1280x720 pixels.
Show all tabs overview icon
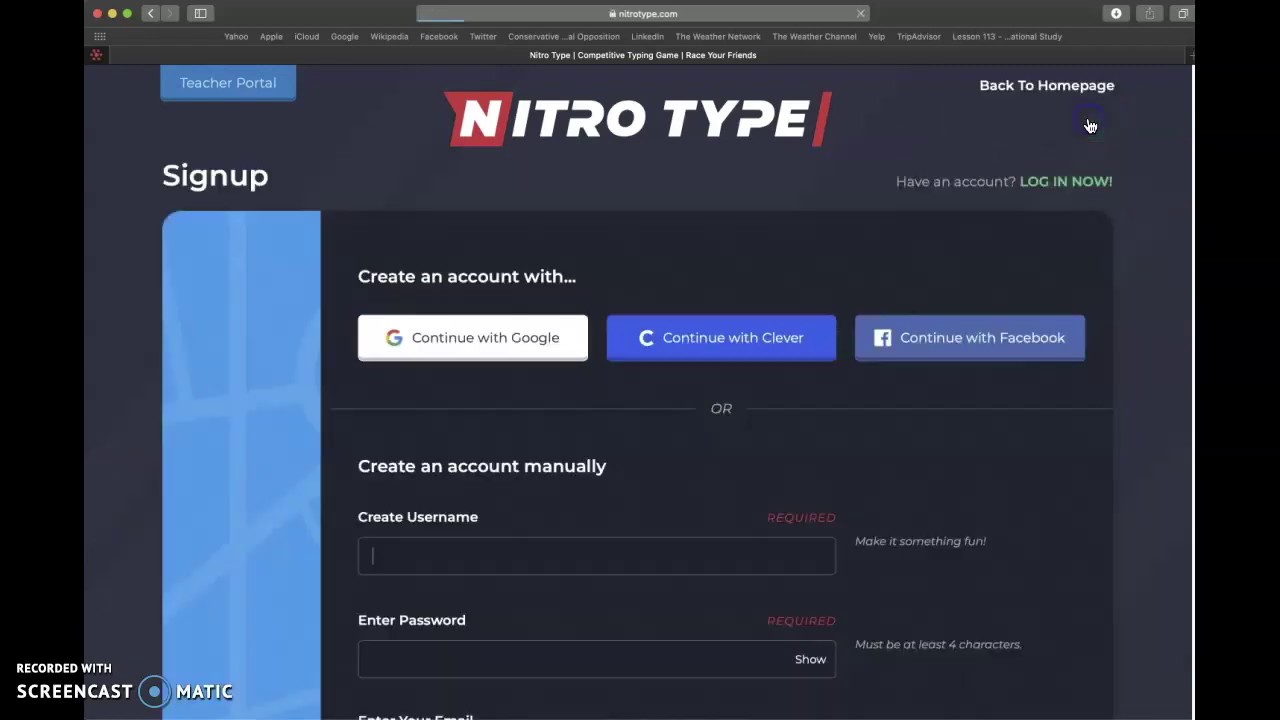click(1183, 13)
